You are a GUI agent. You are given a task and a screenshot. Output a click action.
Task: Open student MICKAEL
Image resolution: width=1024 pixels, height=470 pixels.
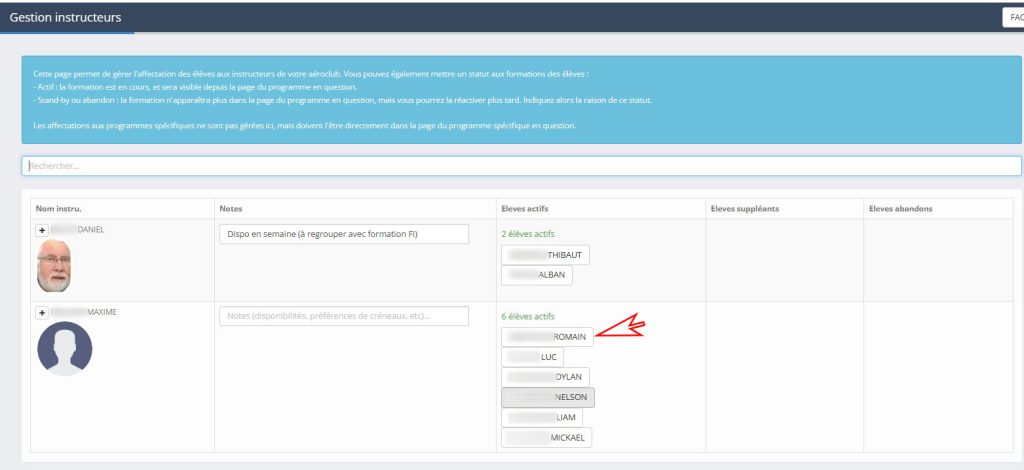coord(547,437)
